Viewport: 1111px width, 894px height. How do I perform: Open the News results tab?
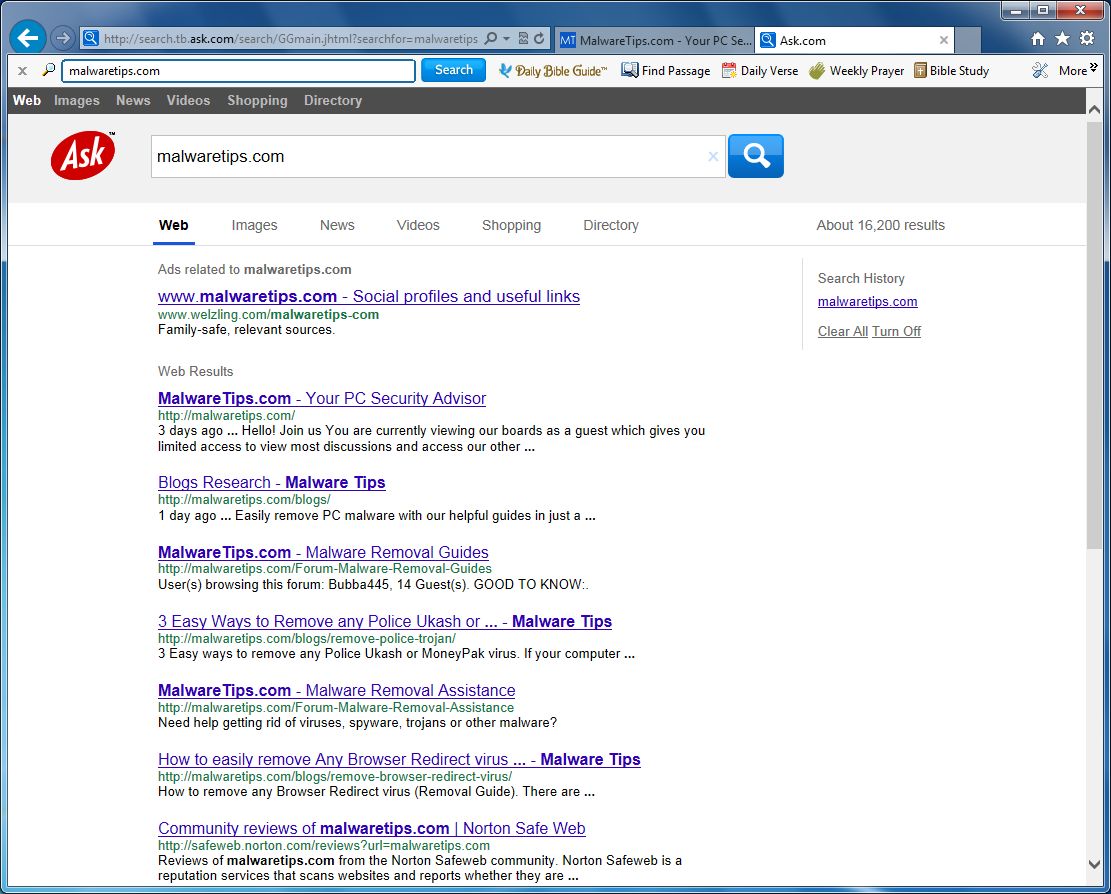tap(337, 225)
